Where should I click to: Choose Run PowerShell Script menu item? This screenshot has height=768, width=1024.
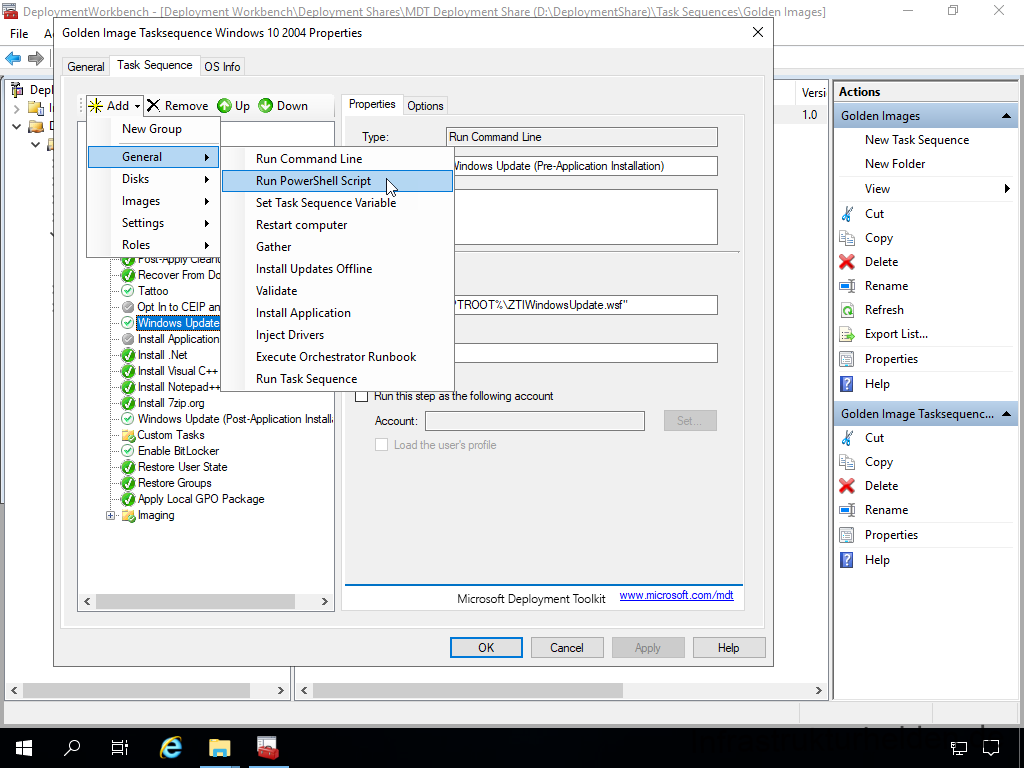tap(337, 181)
